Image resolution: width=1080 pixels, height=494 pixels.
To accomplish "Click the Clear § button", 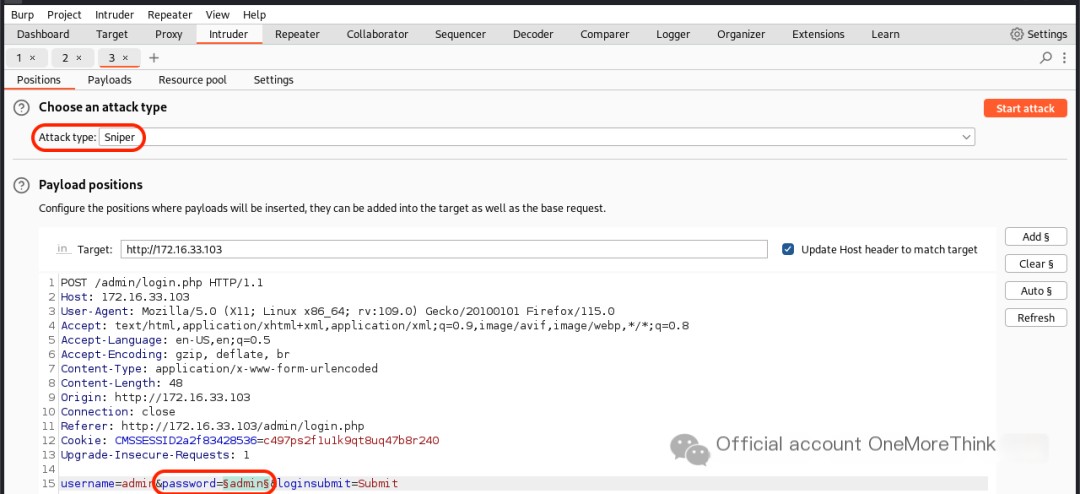I will 1036,264.
